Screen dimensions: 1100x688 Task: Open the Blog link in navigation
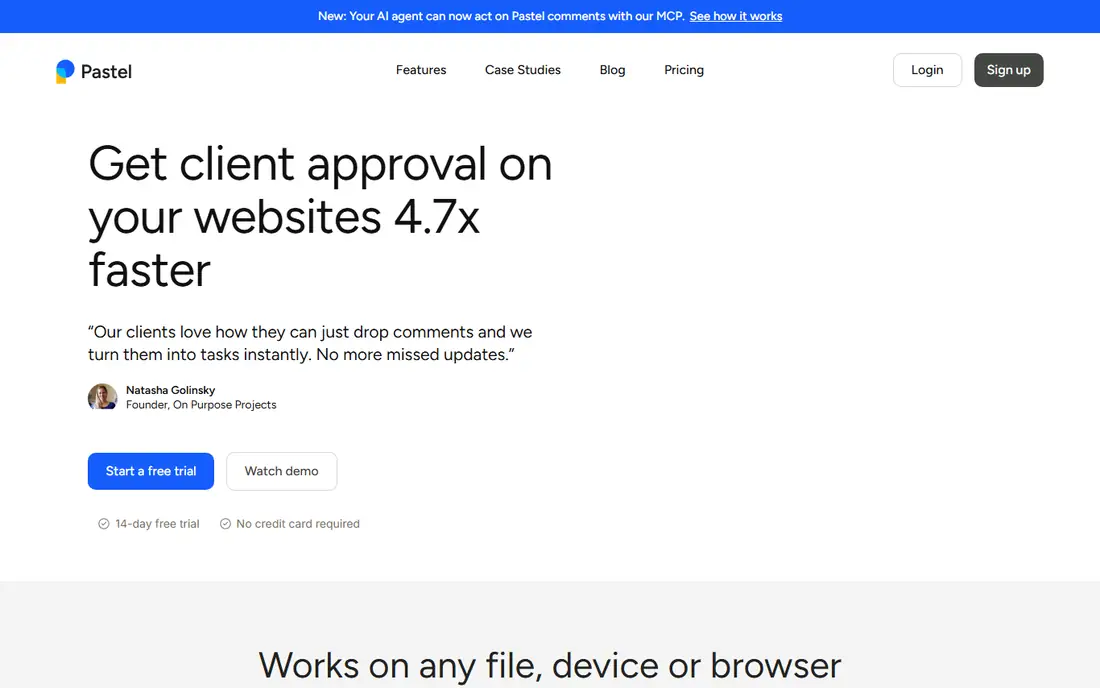(x=612, y=70)
